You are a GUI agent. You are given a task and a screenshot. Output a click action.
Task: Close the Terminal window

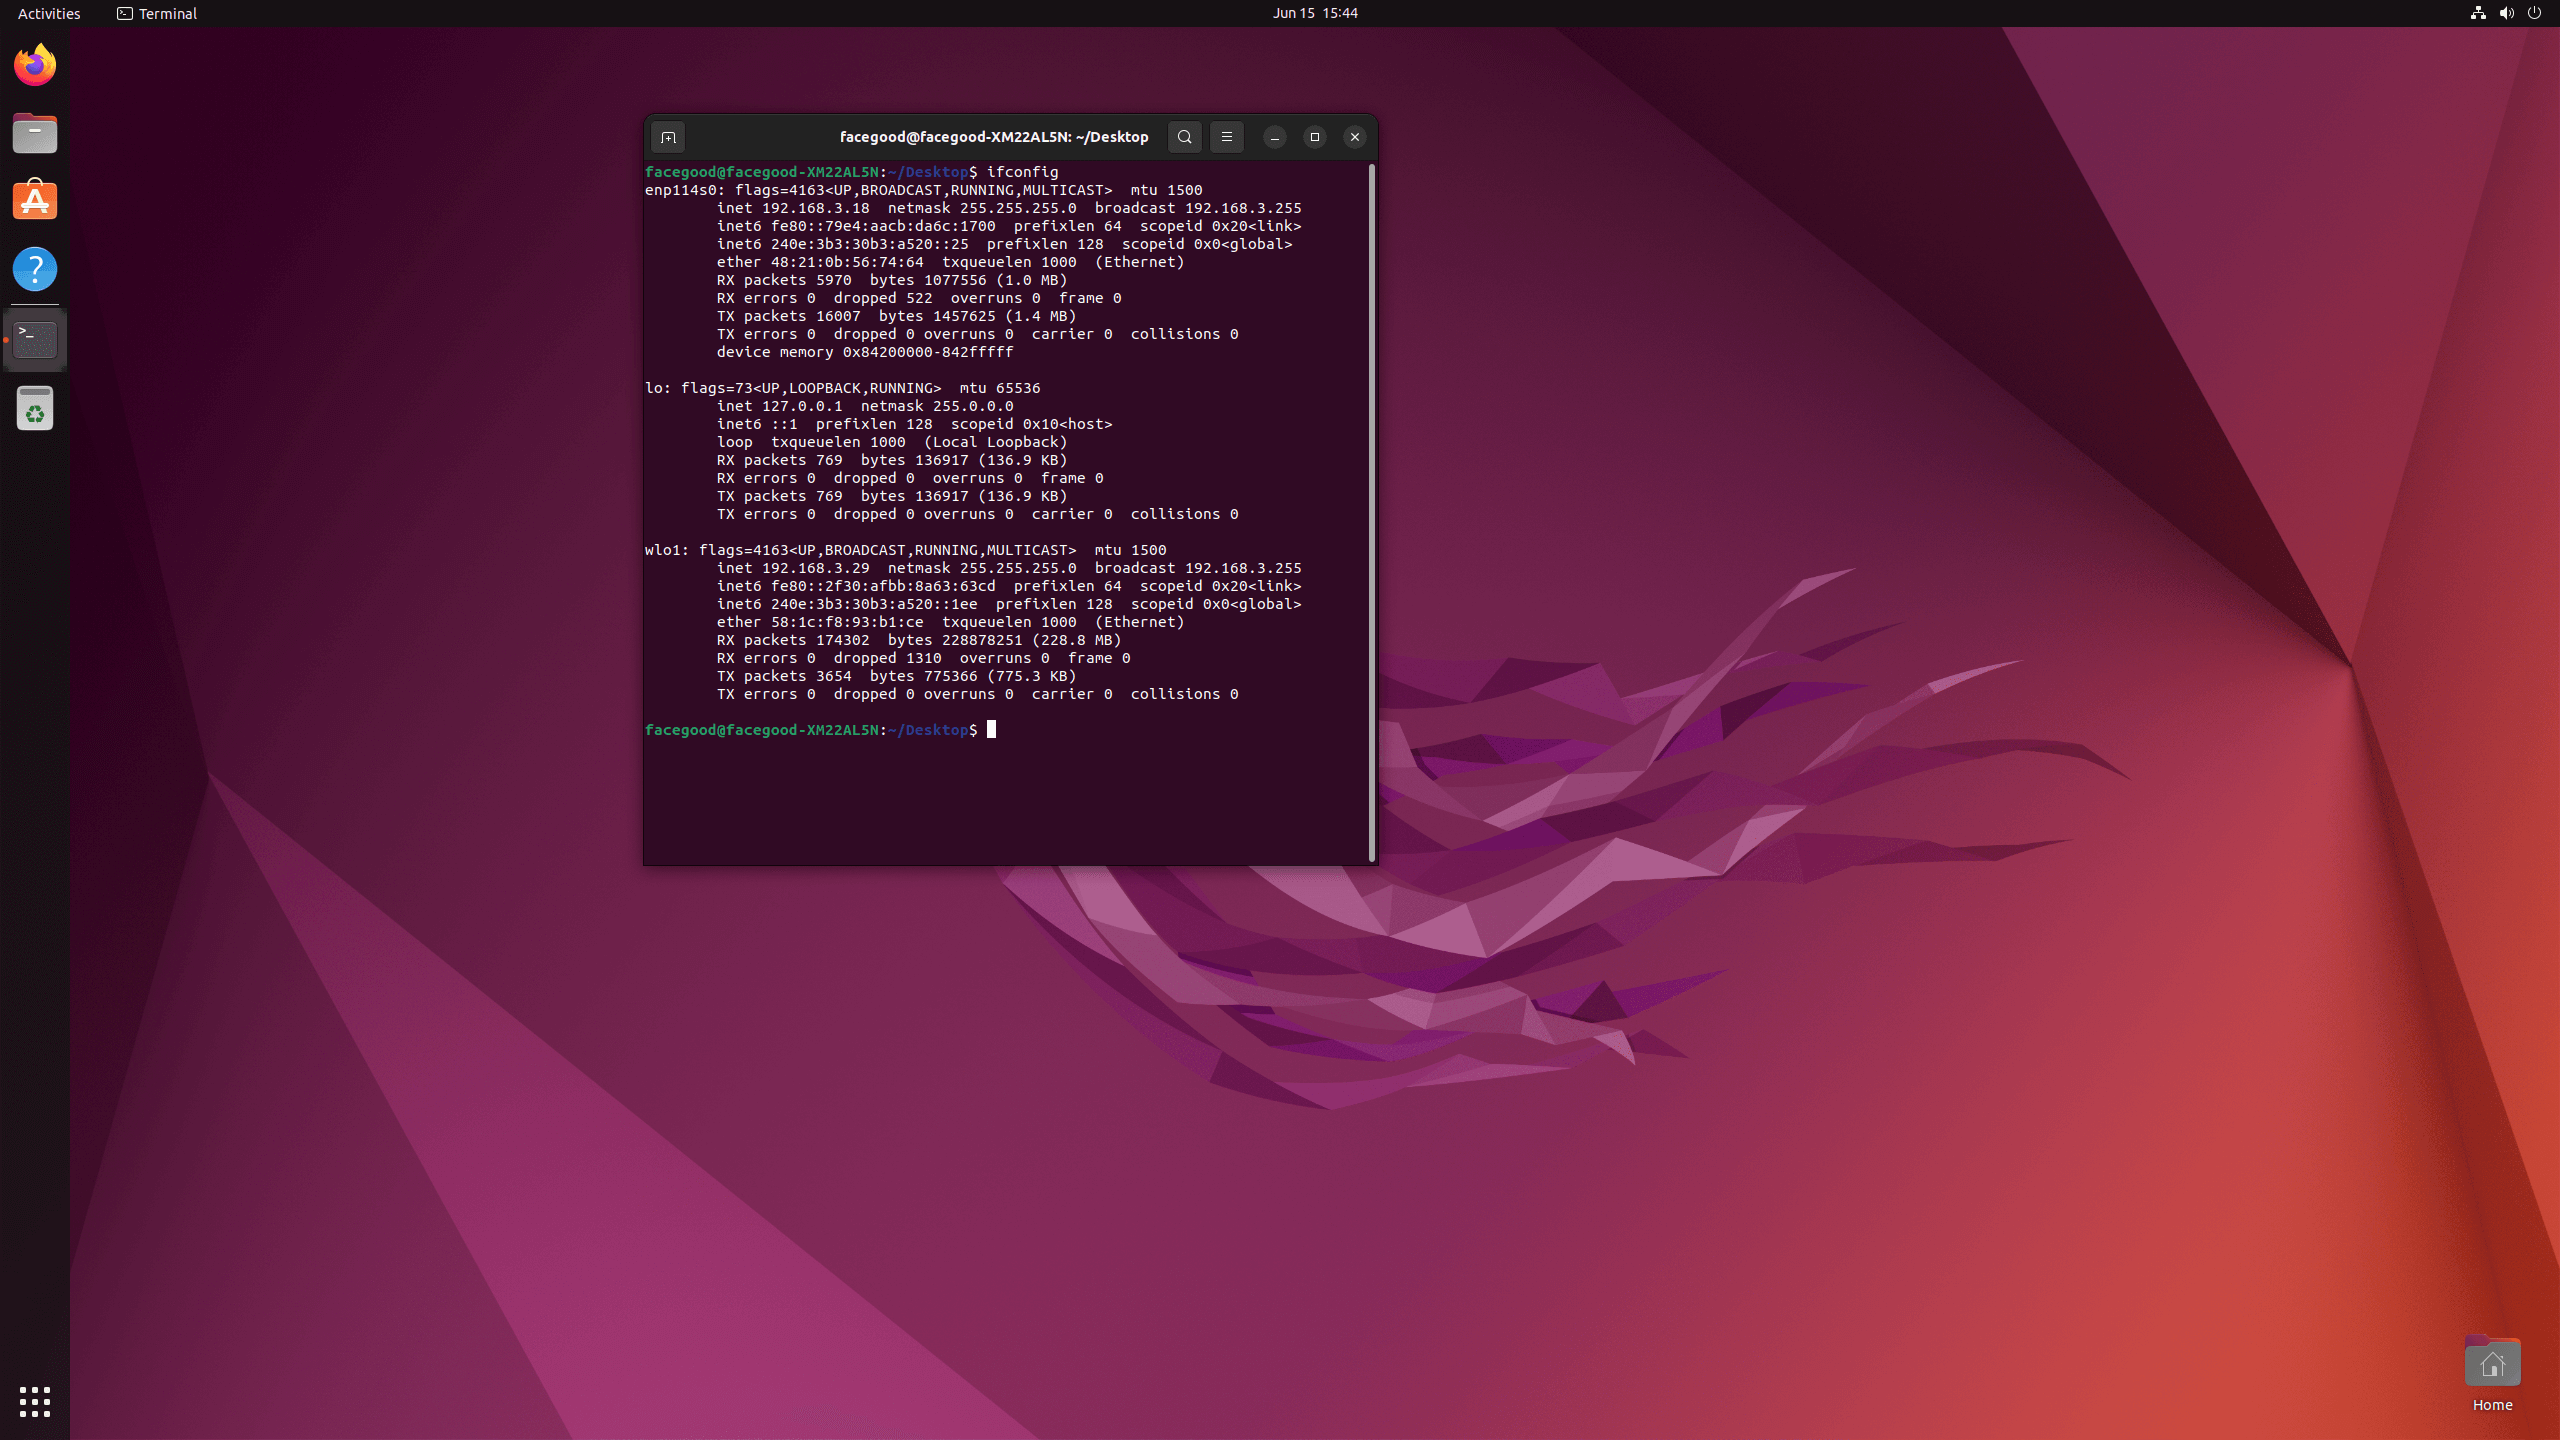click(x=1354, y=137)
